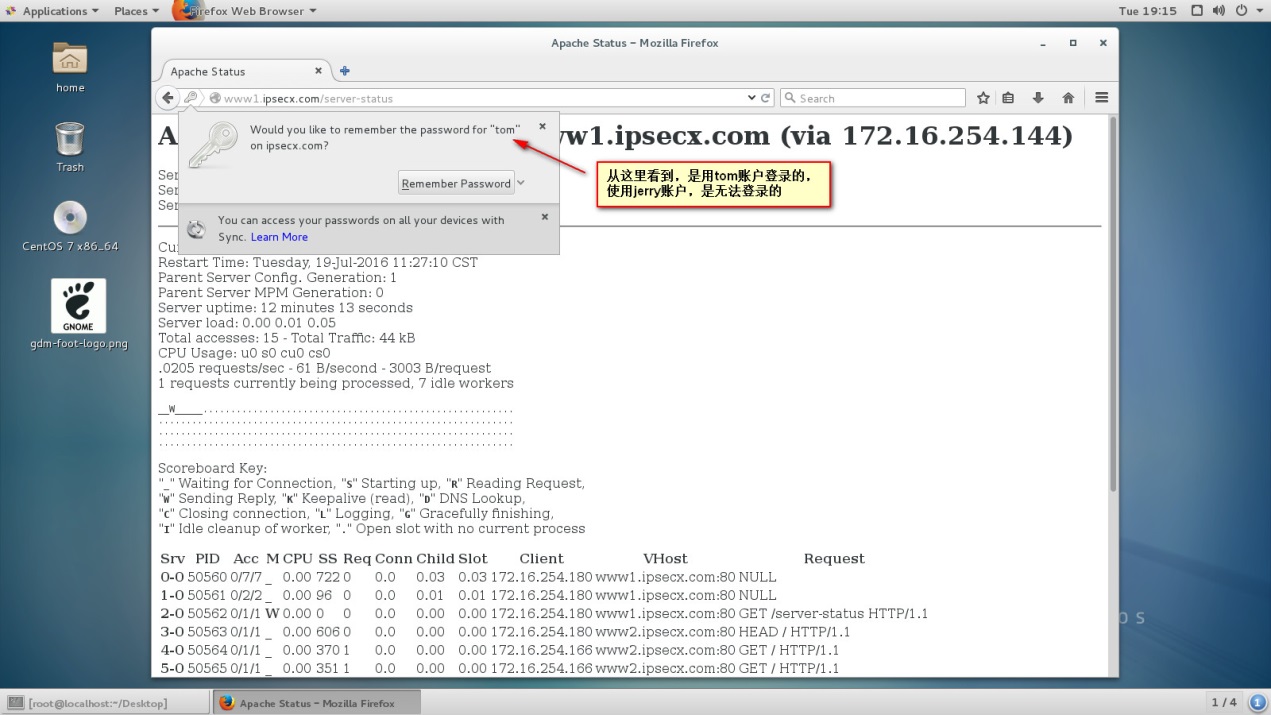The height and width of the screenshot is (715, 1271).
Task: Open the Firefox Web Browser app menu
Action: [245, 11]
